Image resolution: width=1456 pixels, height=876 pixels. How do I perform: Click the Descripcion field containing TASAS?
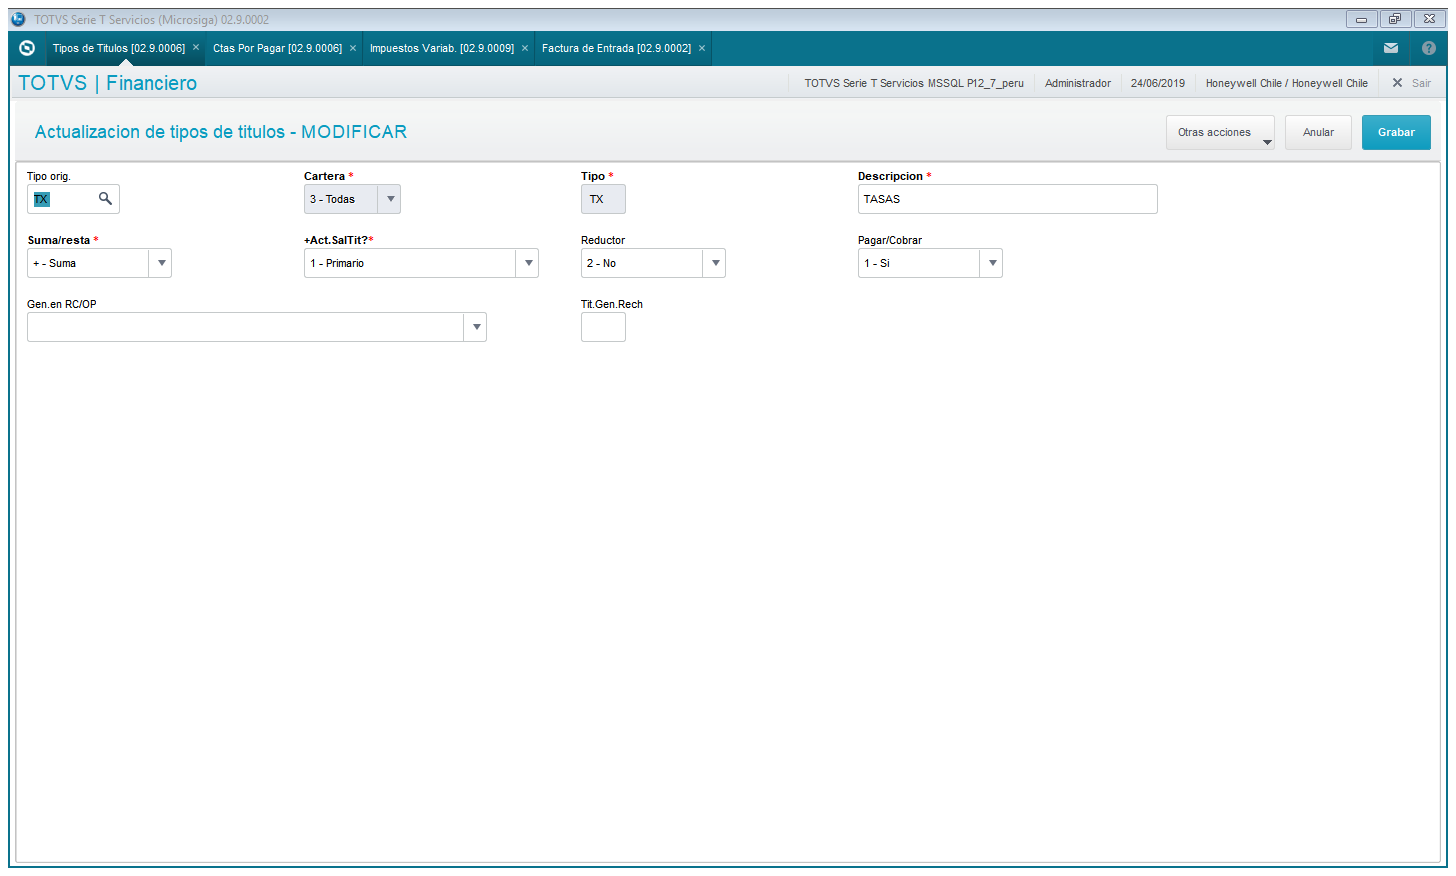(1007, 199)
